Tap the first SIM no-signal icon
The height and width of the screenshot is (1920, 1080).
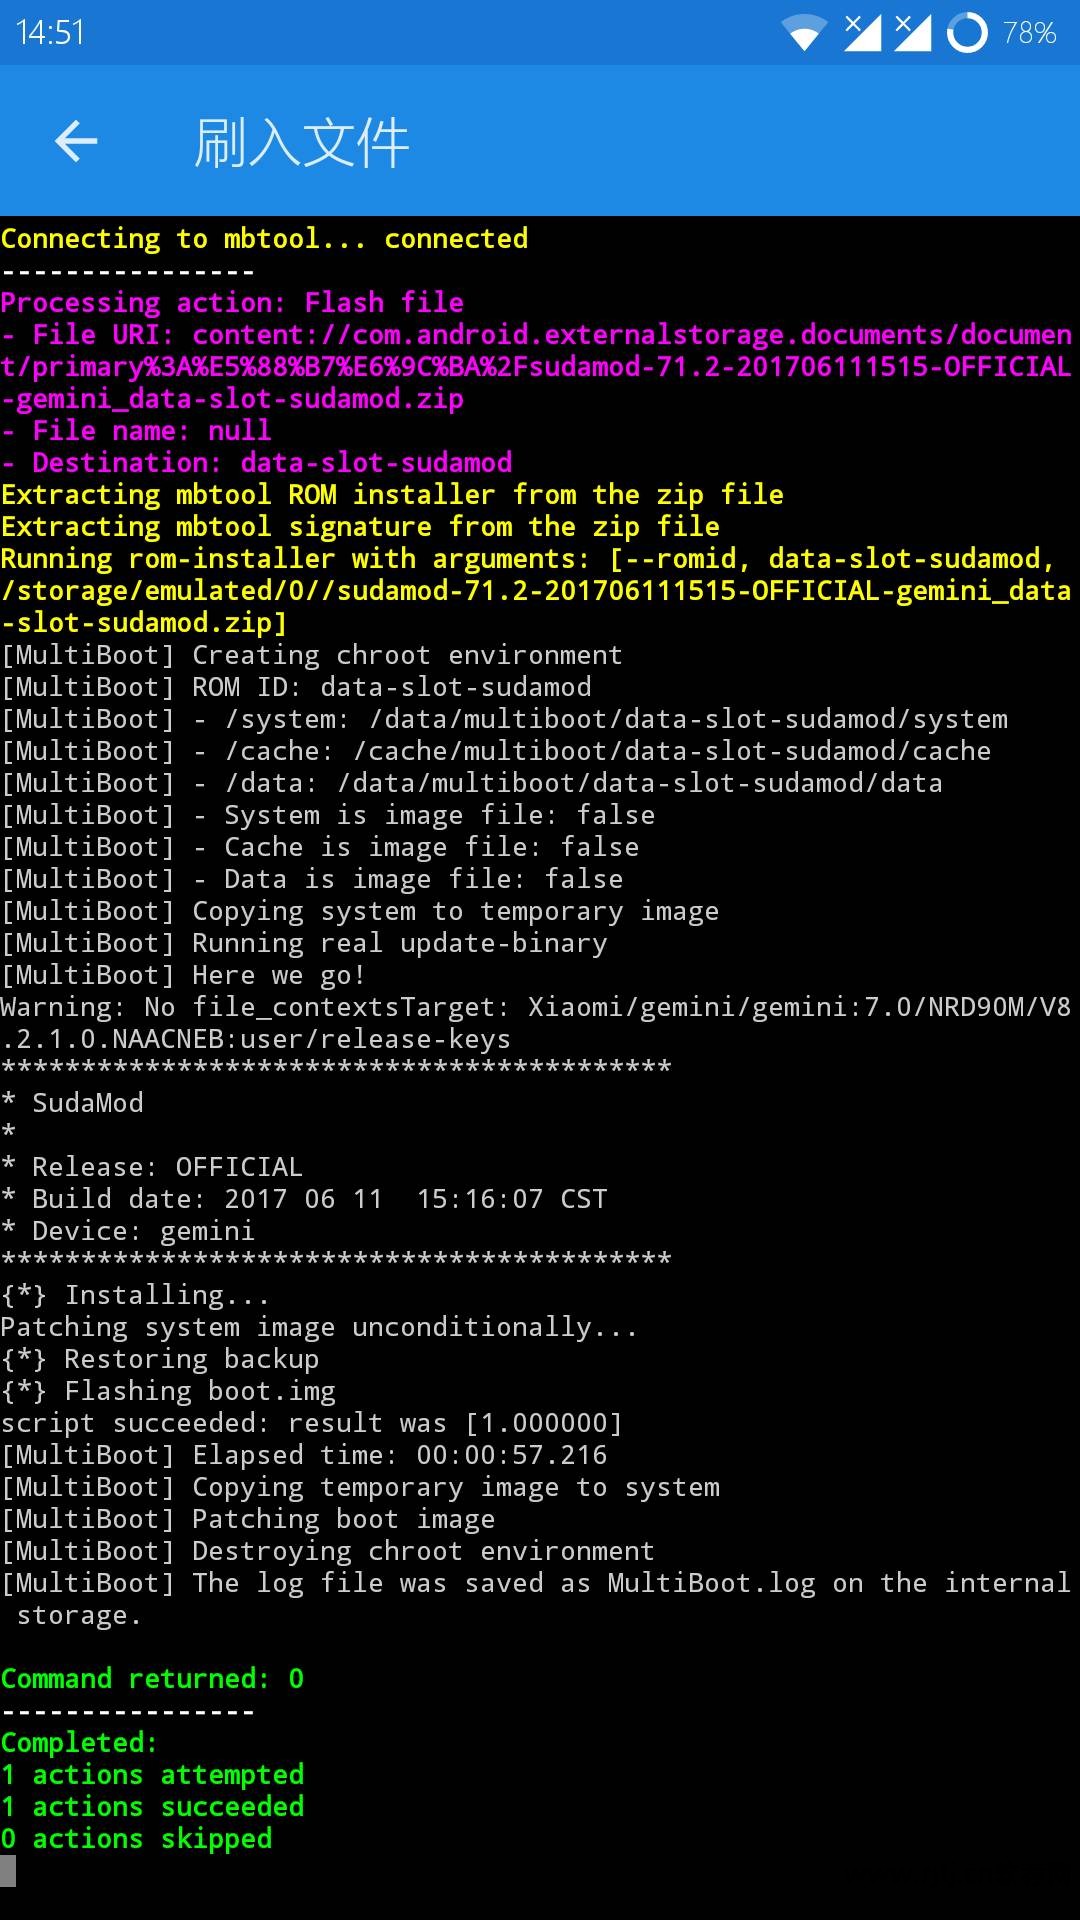862,32
